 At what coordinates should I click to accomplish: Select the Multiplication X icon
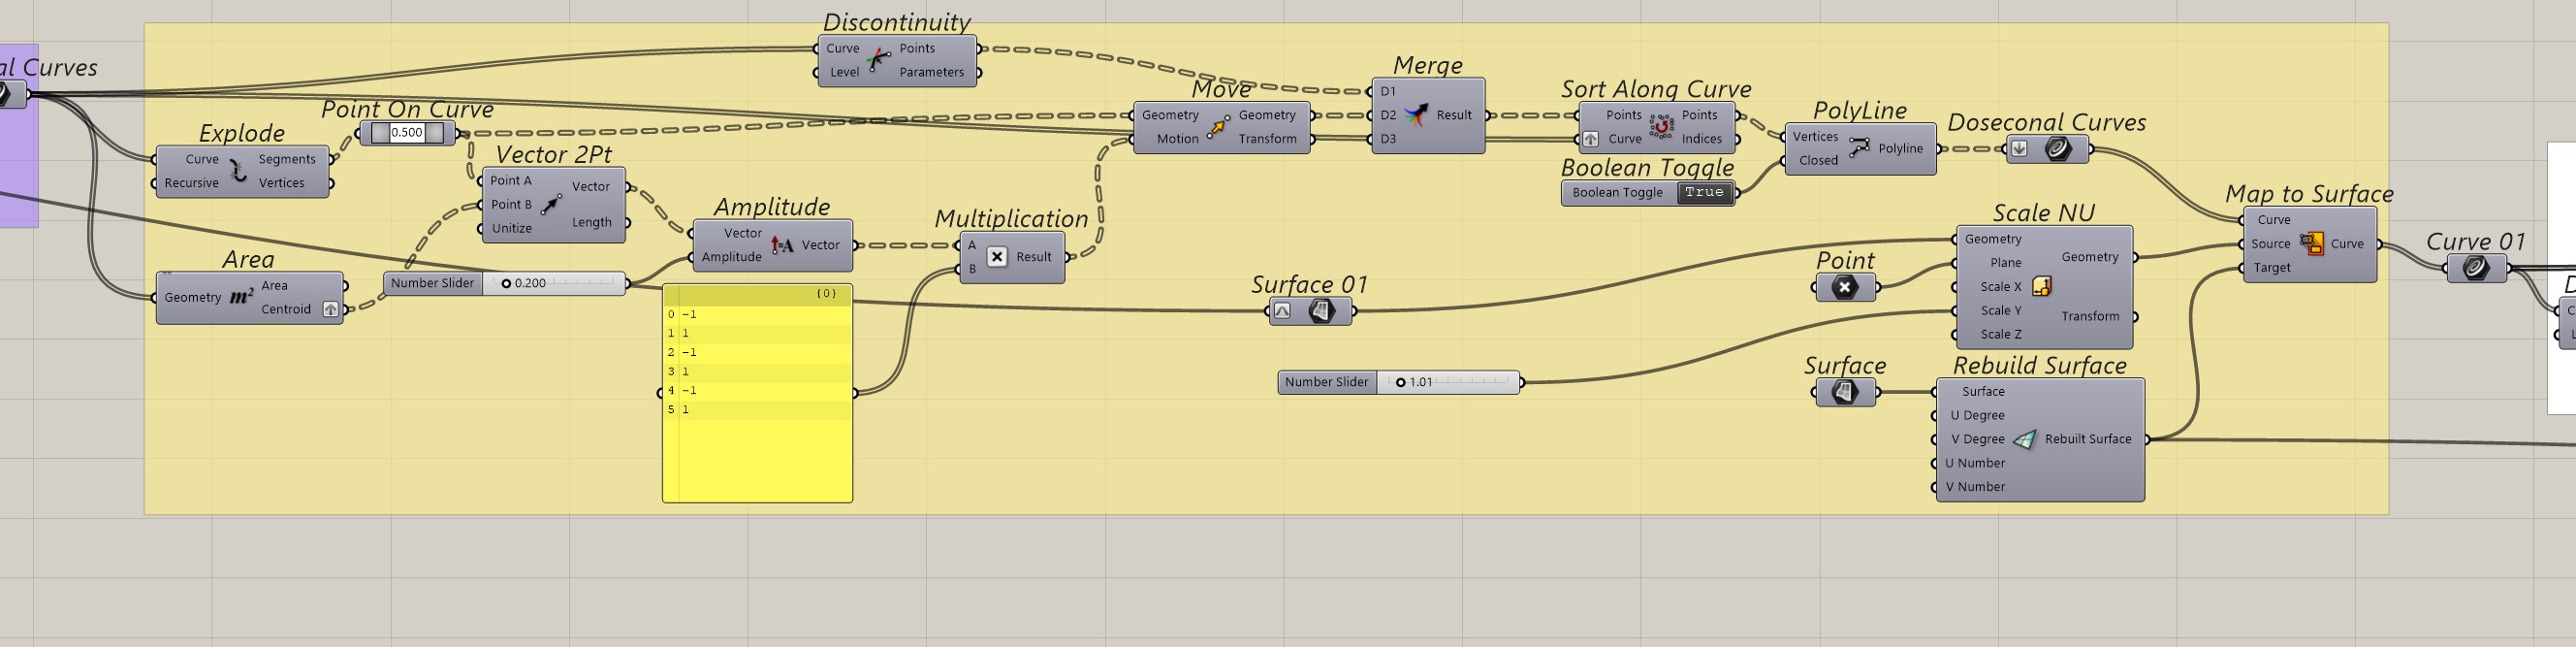click(997, 257)
